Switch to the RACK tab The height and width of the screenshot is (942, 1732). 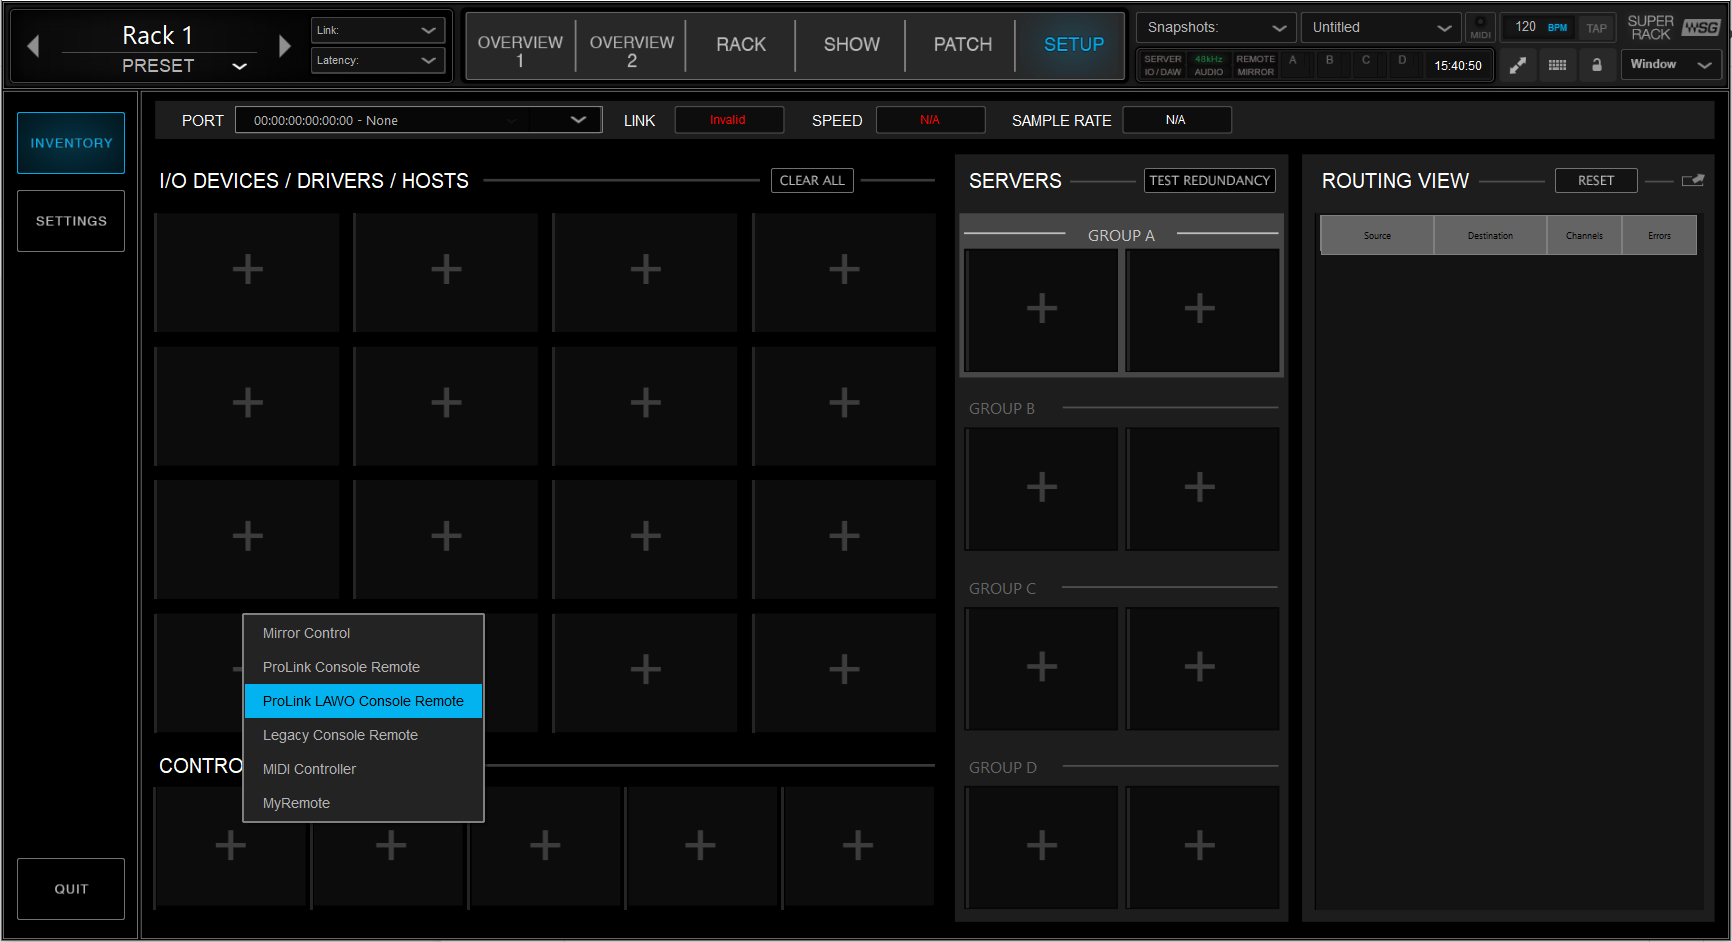[741, 45]
